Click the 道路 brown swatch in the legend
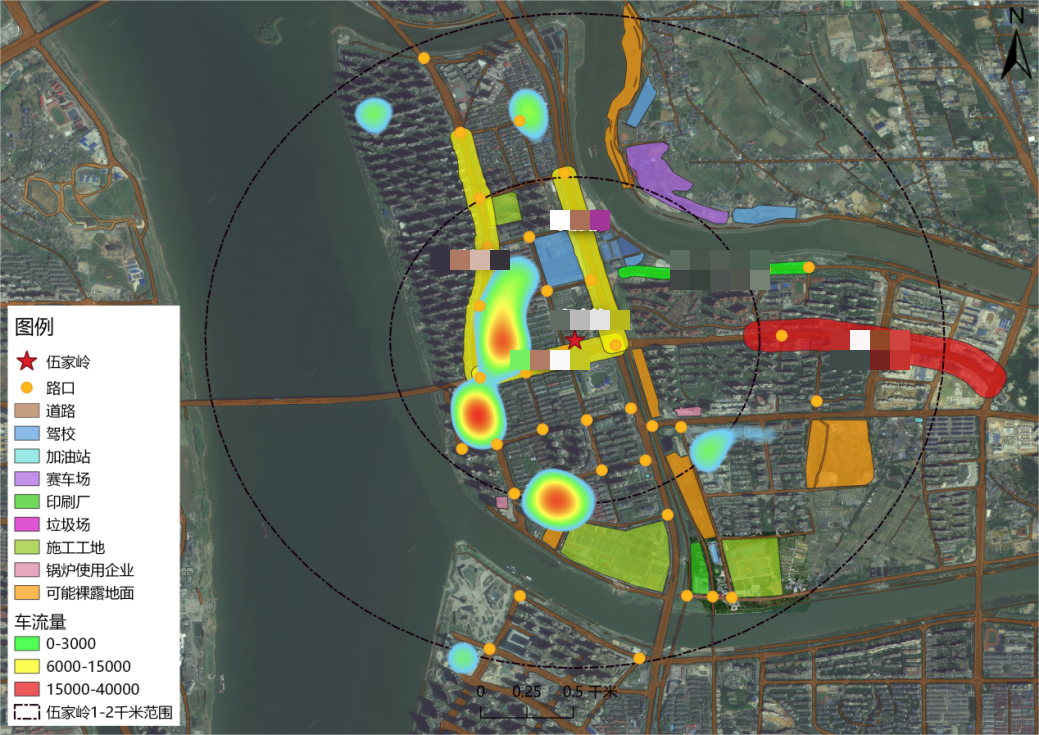 [x=27, y=411]
